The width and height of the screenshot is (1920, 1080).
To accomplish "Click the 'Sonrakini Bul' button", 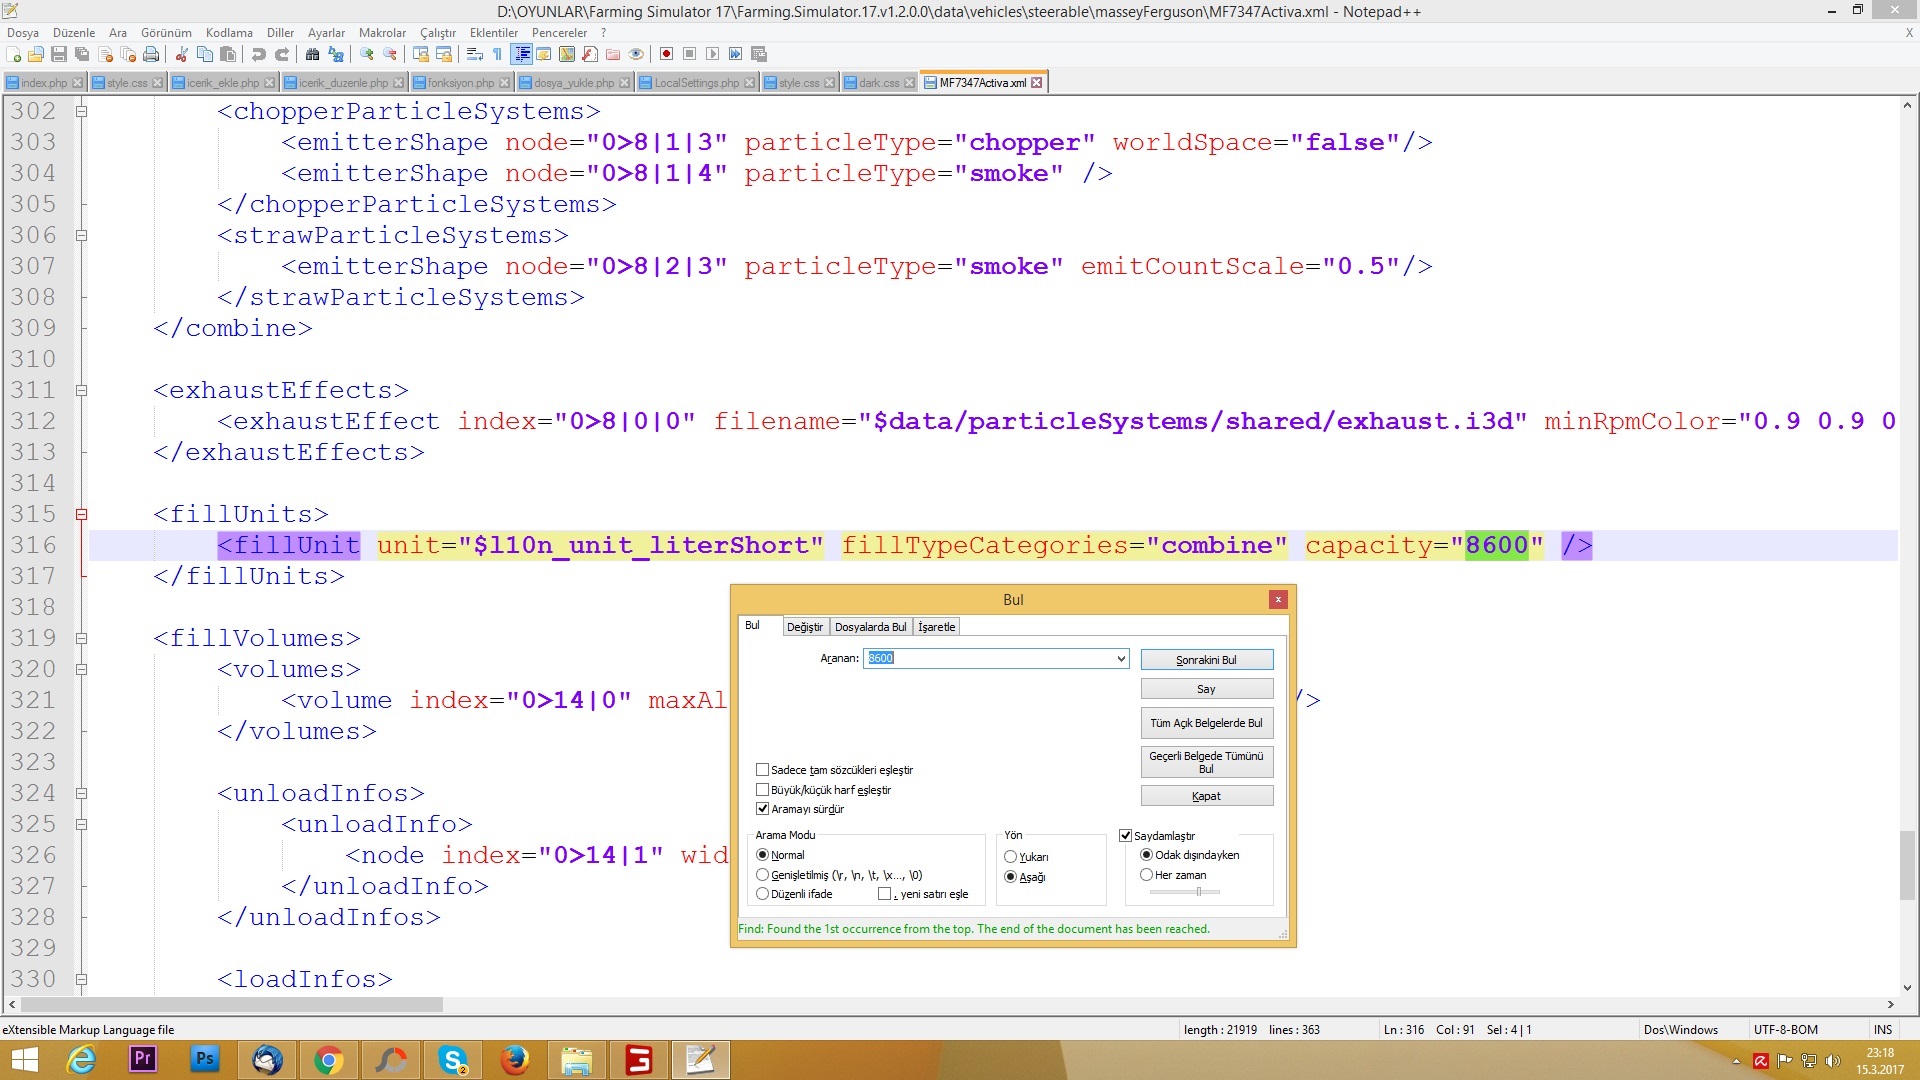I will [x=1206, y=660].
